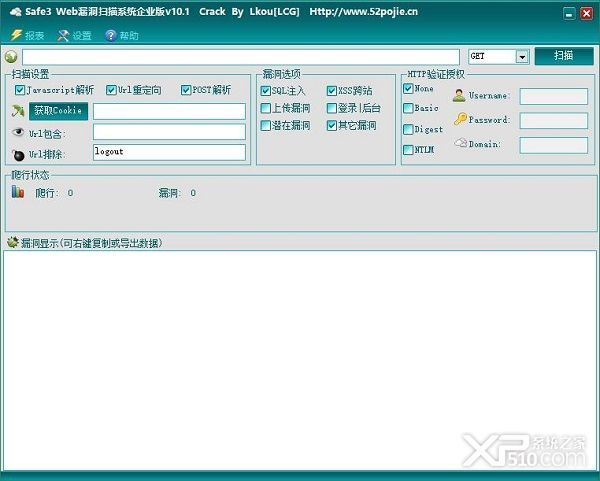Image resolution: width=600 pixels, height=481 pixels.
Task: Toggle the POST解析 checkbox
Action: point(186,90)
